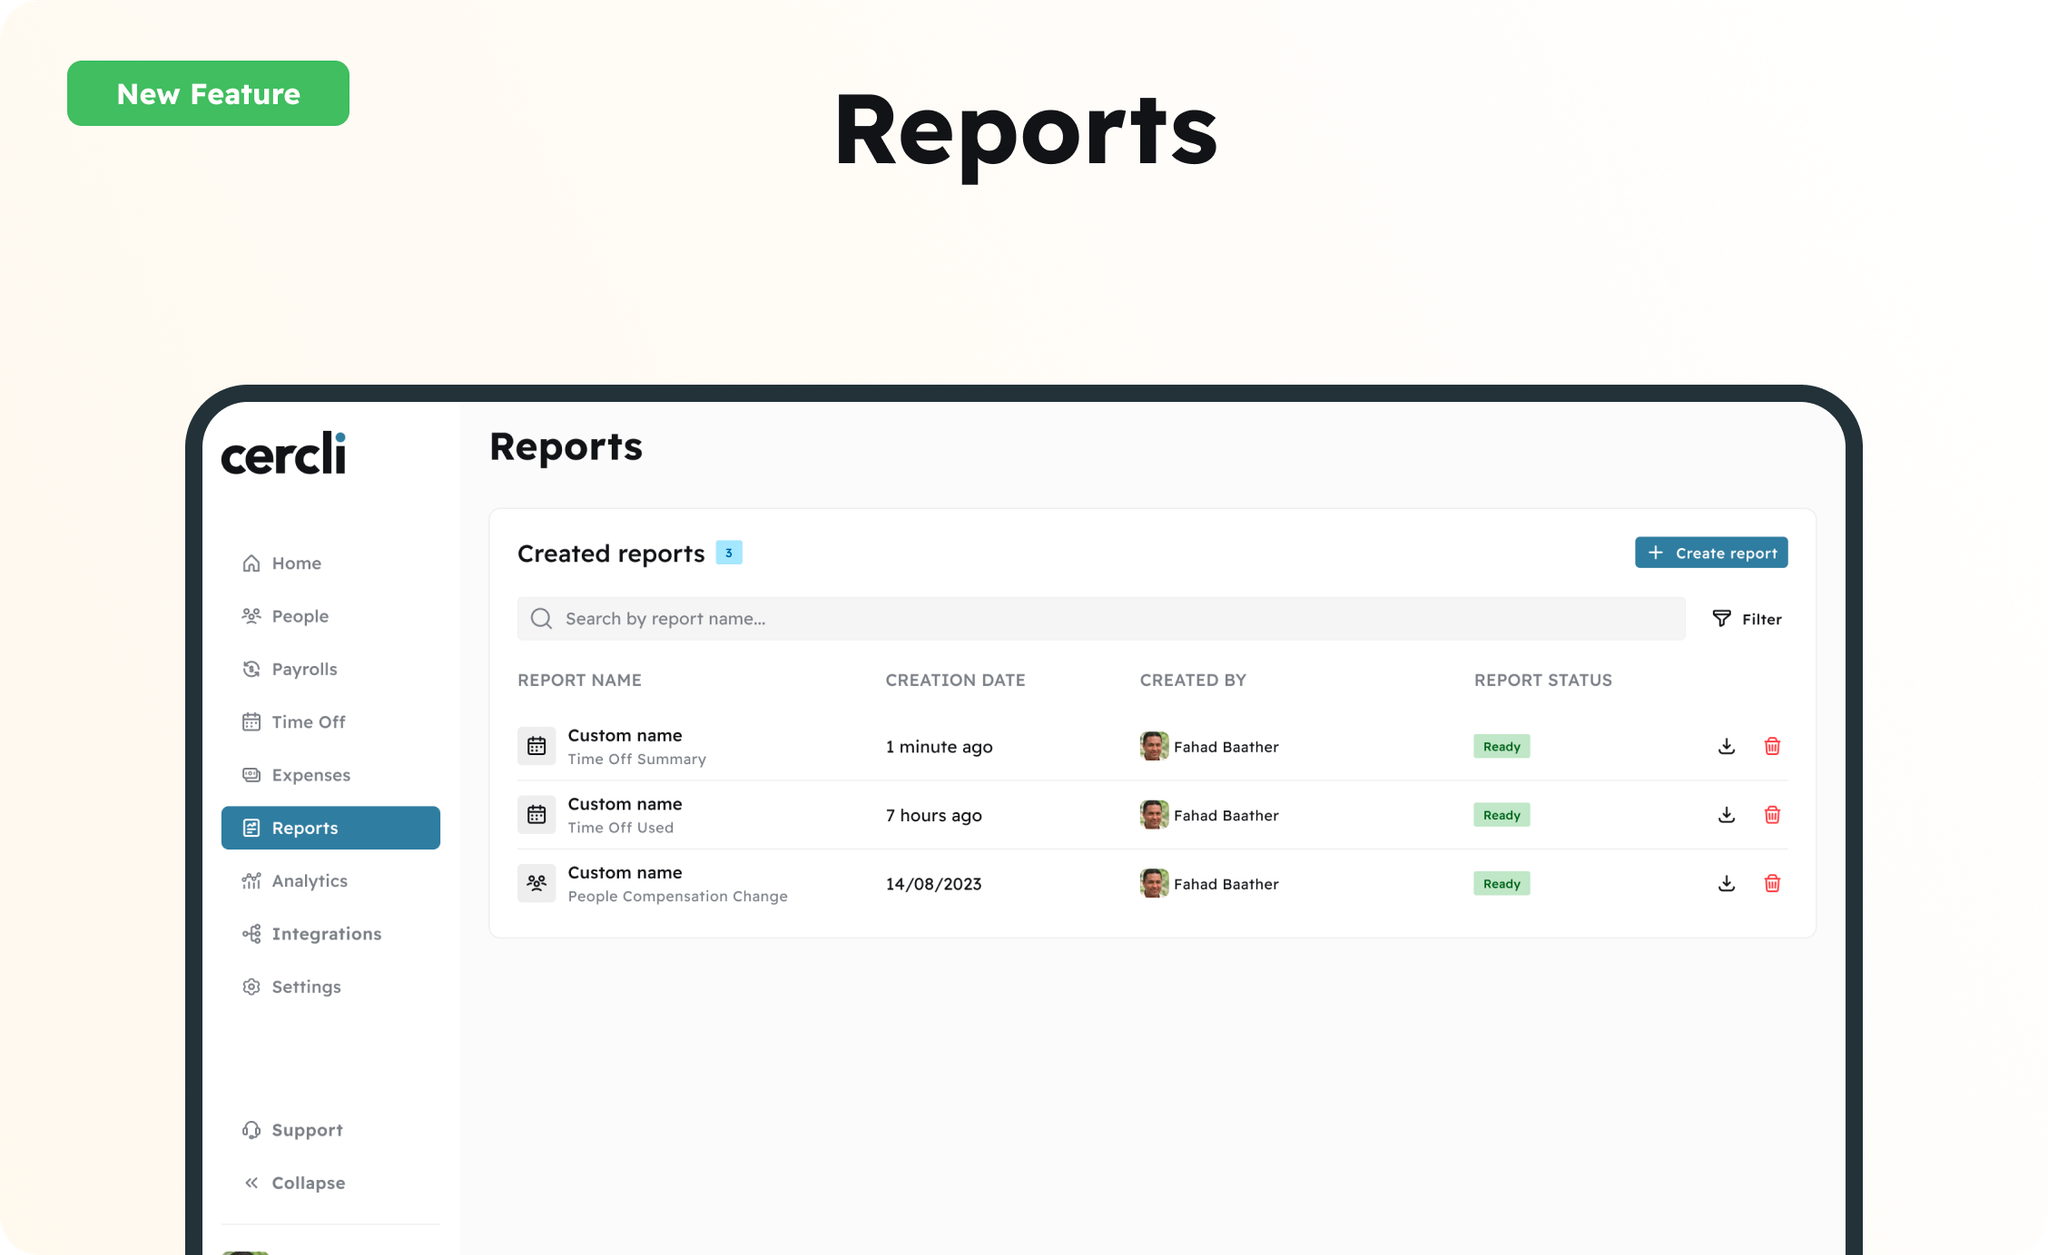Click the calendar icon of Time Off Used row
The image size is (2048, 1255).
(x=536, y=815)
